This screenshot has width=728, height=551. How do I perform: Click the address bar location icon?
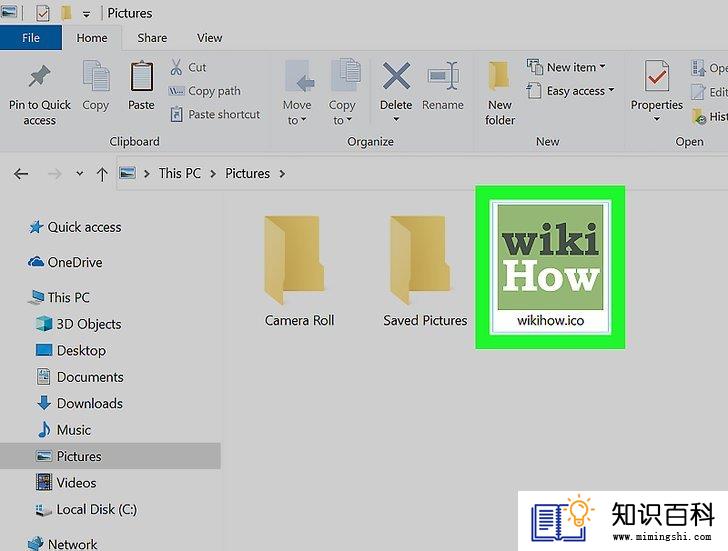click(127, 173)
